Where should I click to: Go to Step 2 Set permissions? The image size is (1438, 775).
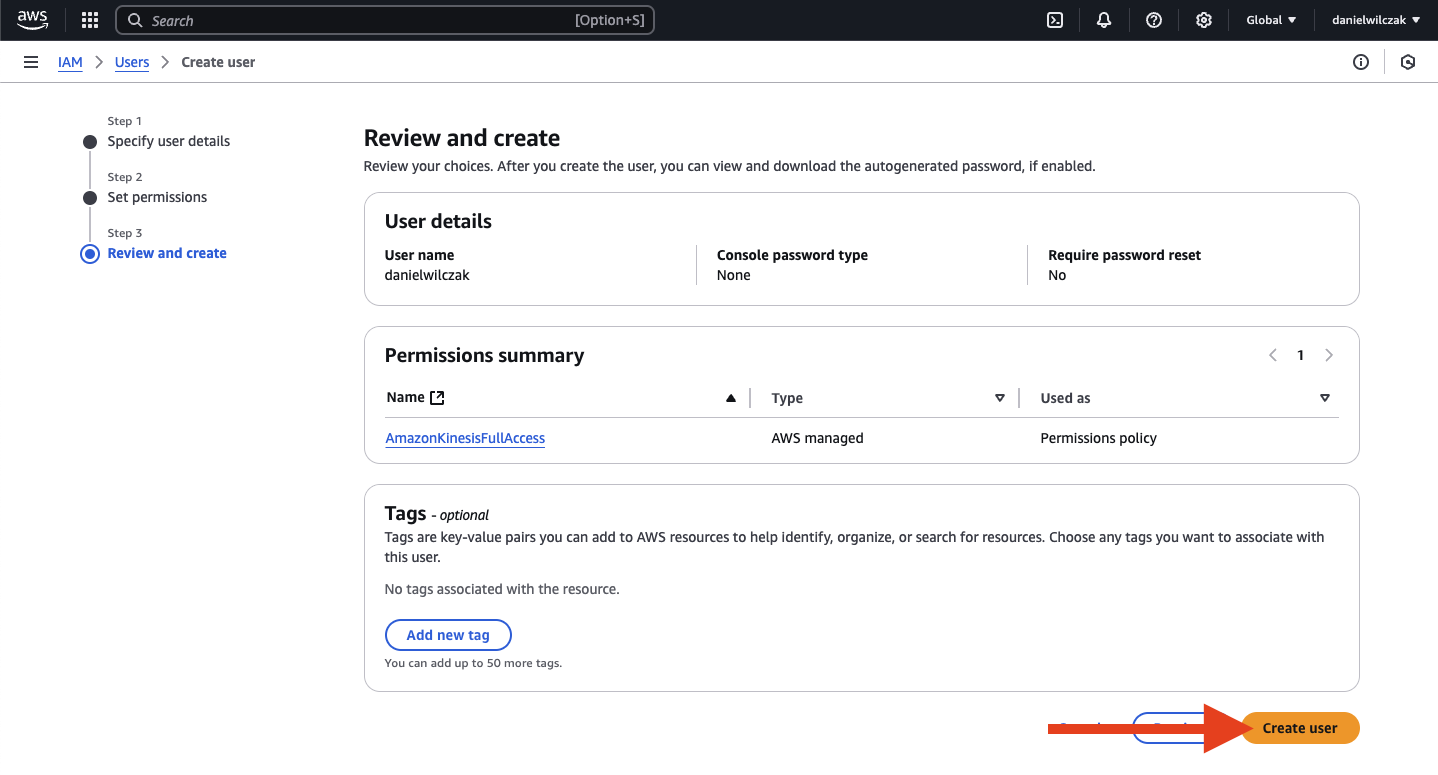157,197
